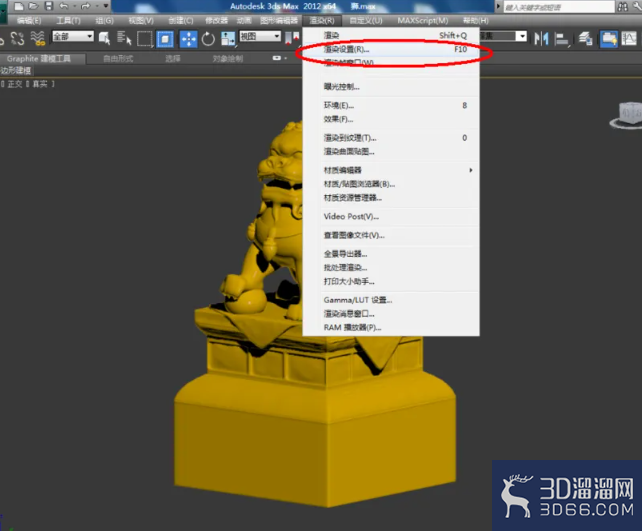Choose 全景导出器... menu entry
This screenshot has width=642, height=531.
(391, 254)
